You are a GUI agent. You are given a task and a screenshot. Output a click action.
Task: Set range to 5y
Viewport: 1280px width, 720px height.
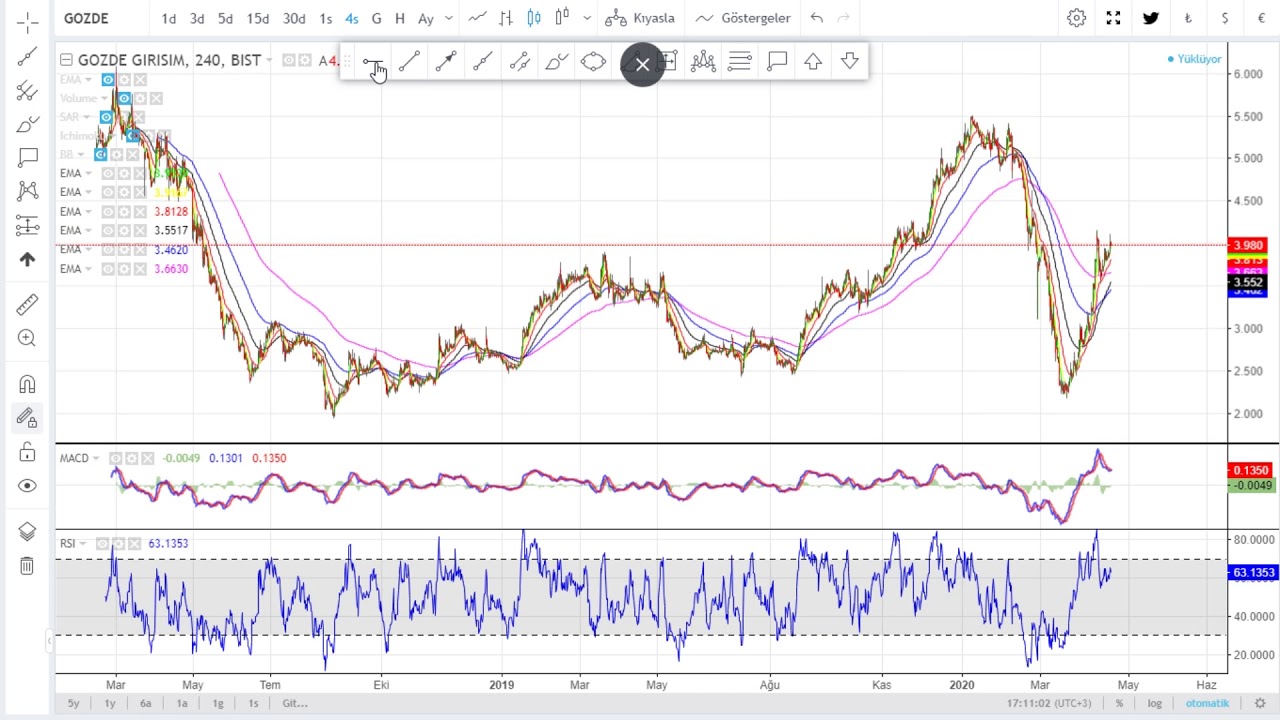74,703
